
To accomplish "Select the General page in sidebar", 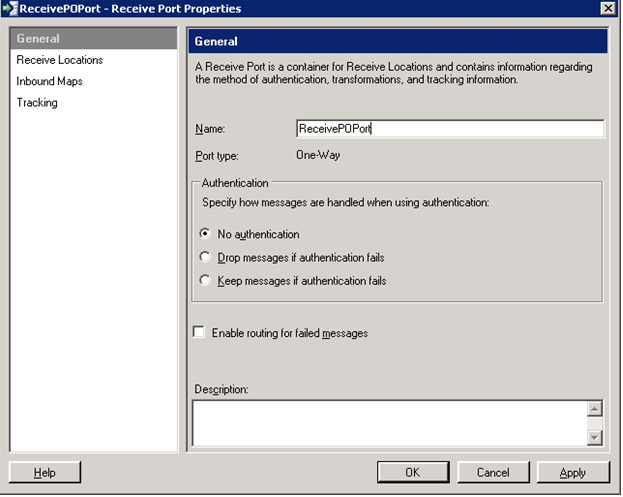I will (x=38, y=39).
